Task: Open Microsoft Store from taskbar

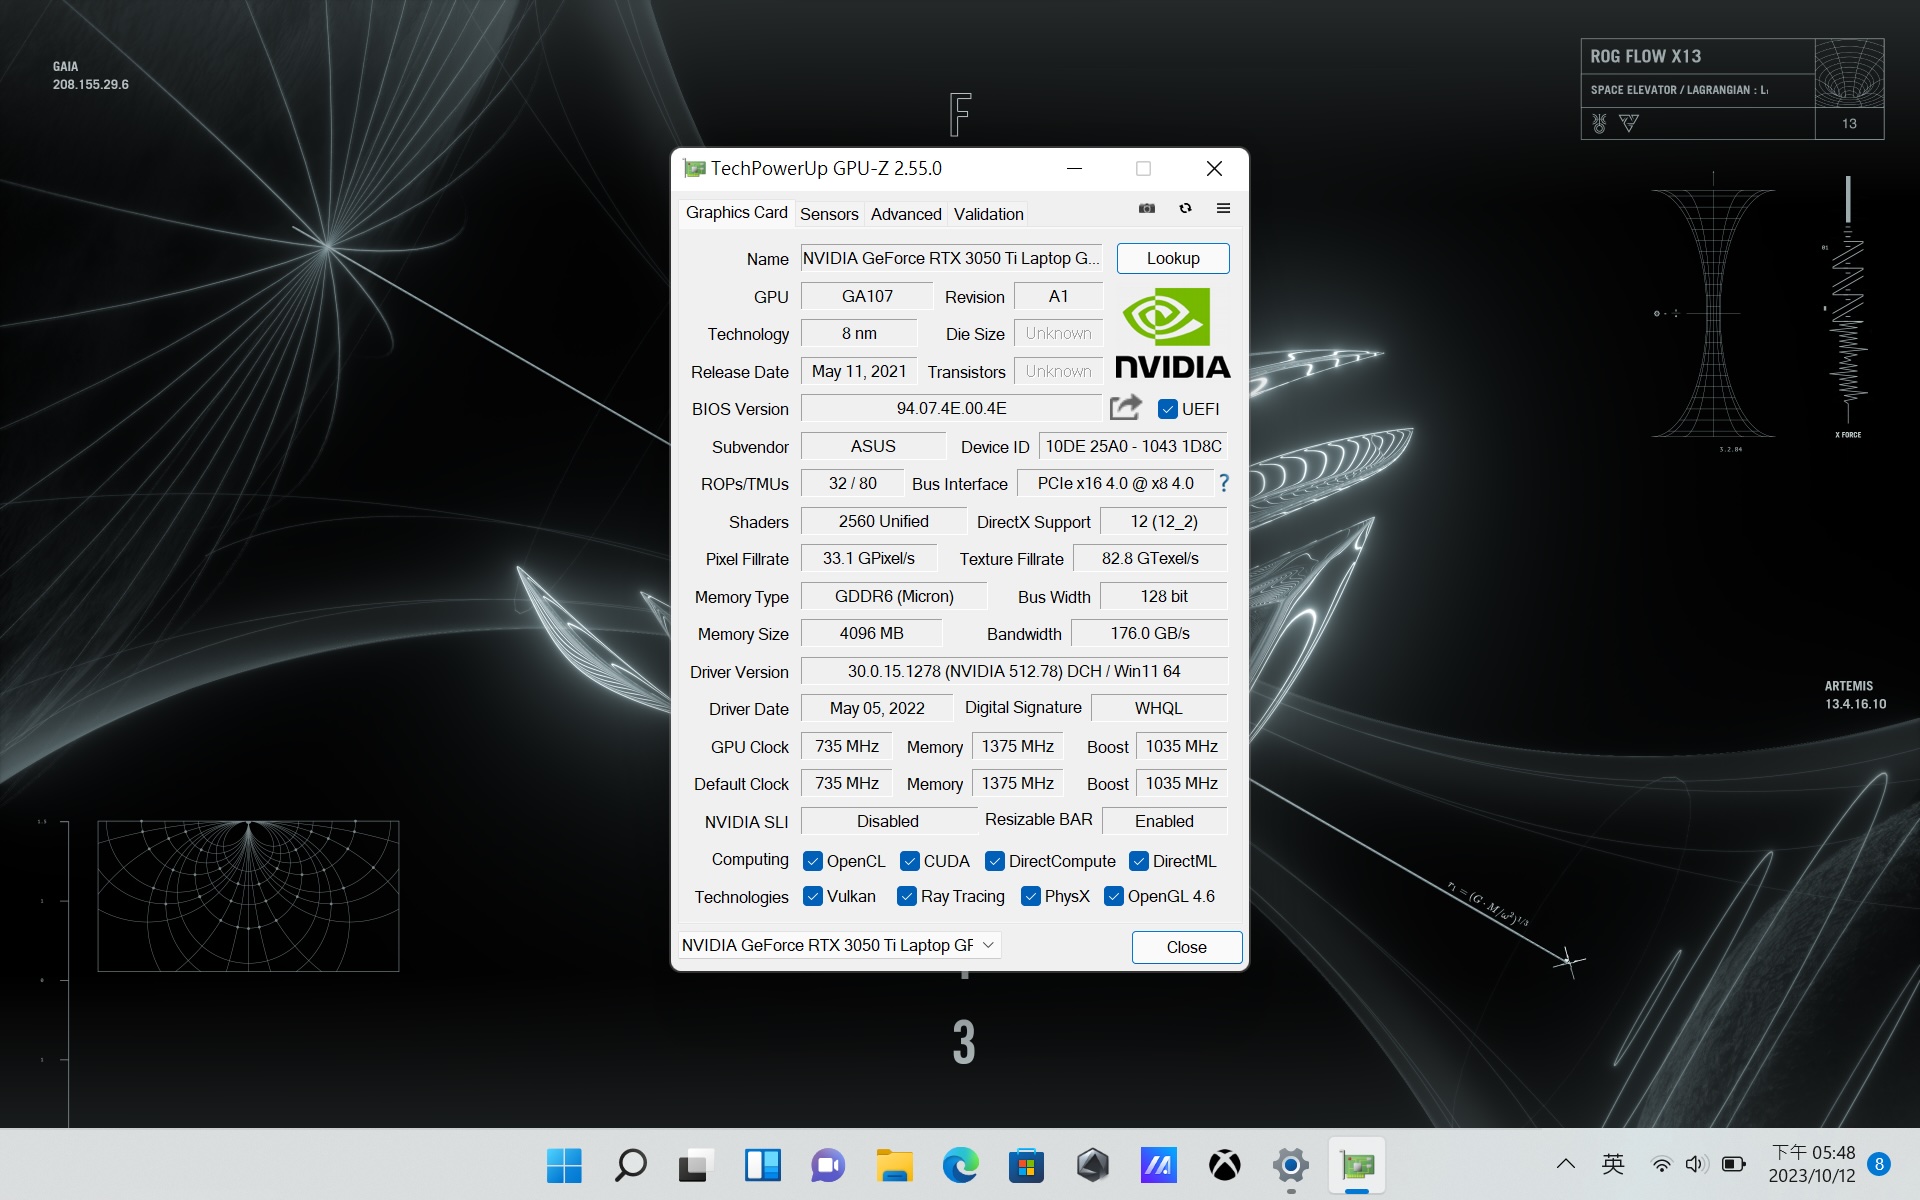Action: tap(1026, 1165)
